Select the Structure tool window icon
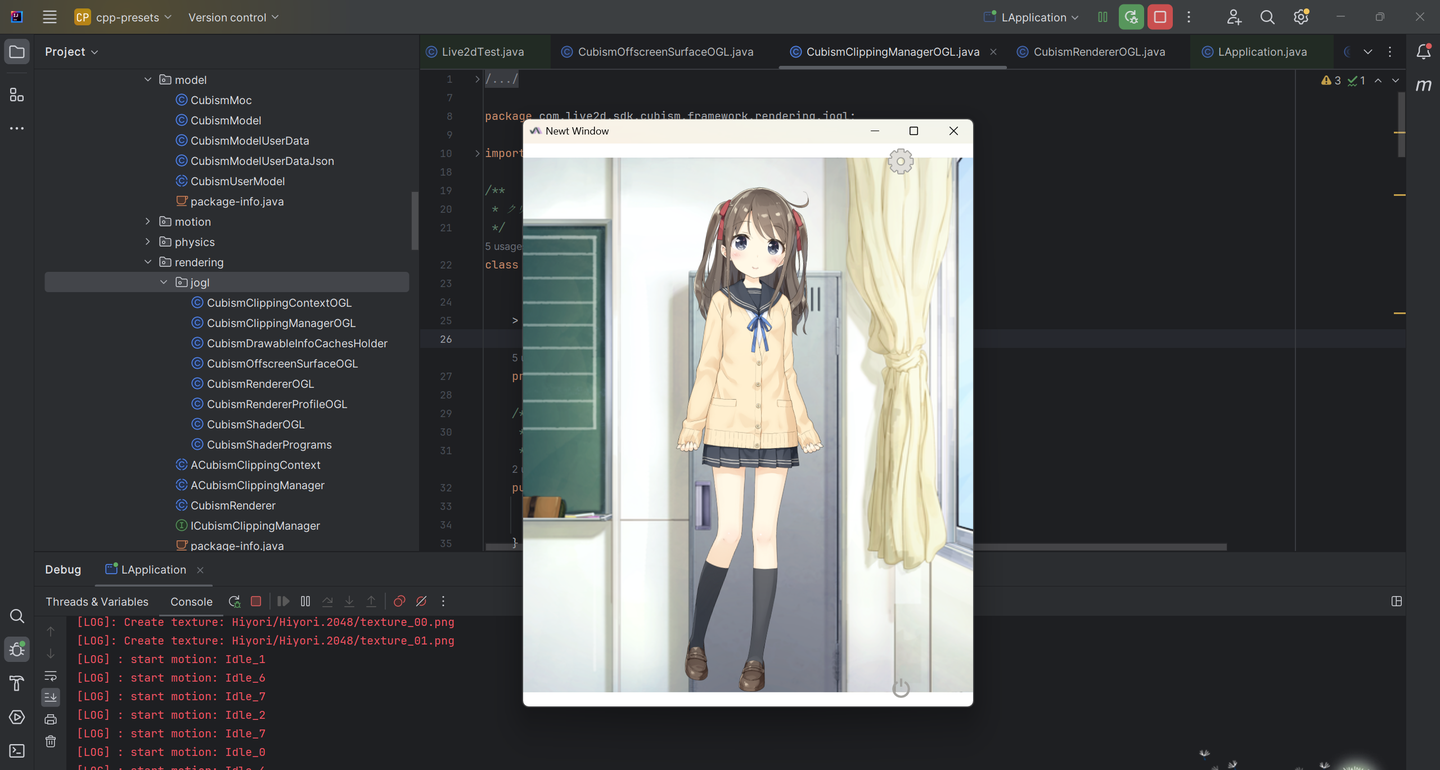This screenshot has height=770, width=1440. tap(16, 94)
